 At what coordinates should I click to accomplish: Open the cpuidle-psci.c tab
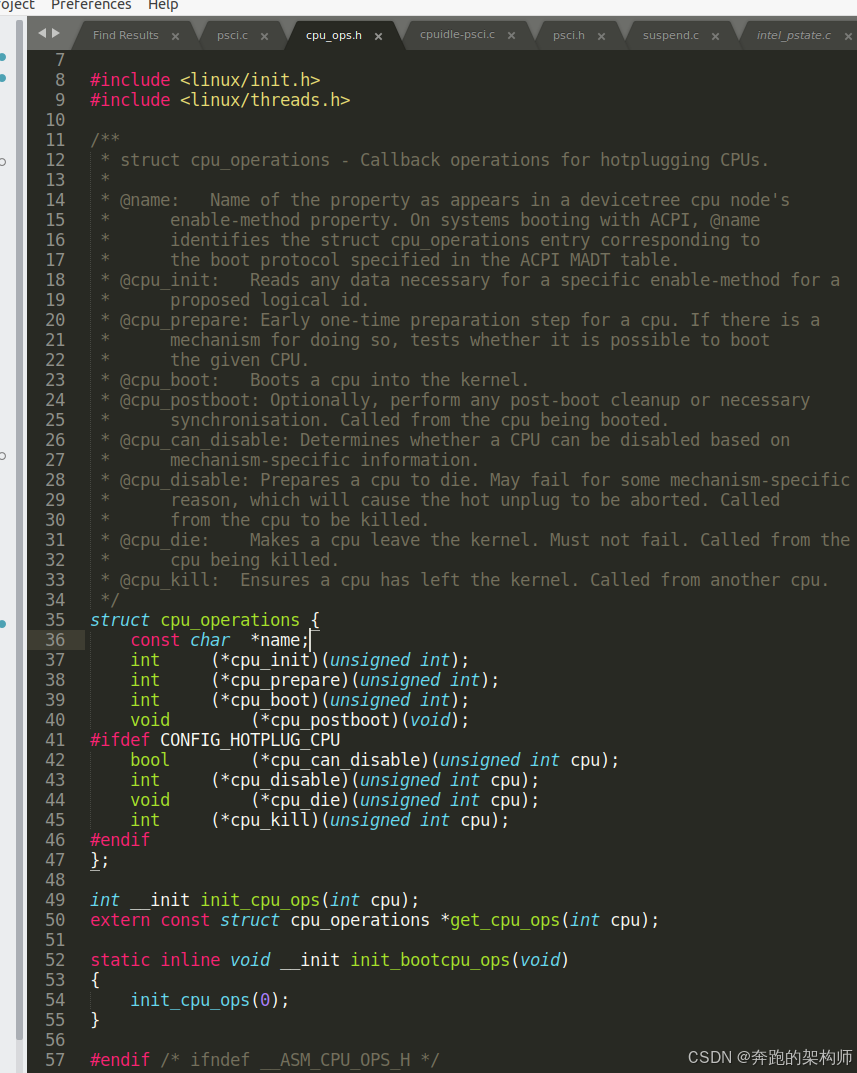pyautogui.click(x=457, y=34)
